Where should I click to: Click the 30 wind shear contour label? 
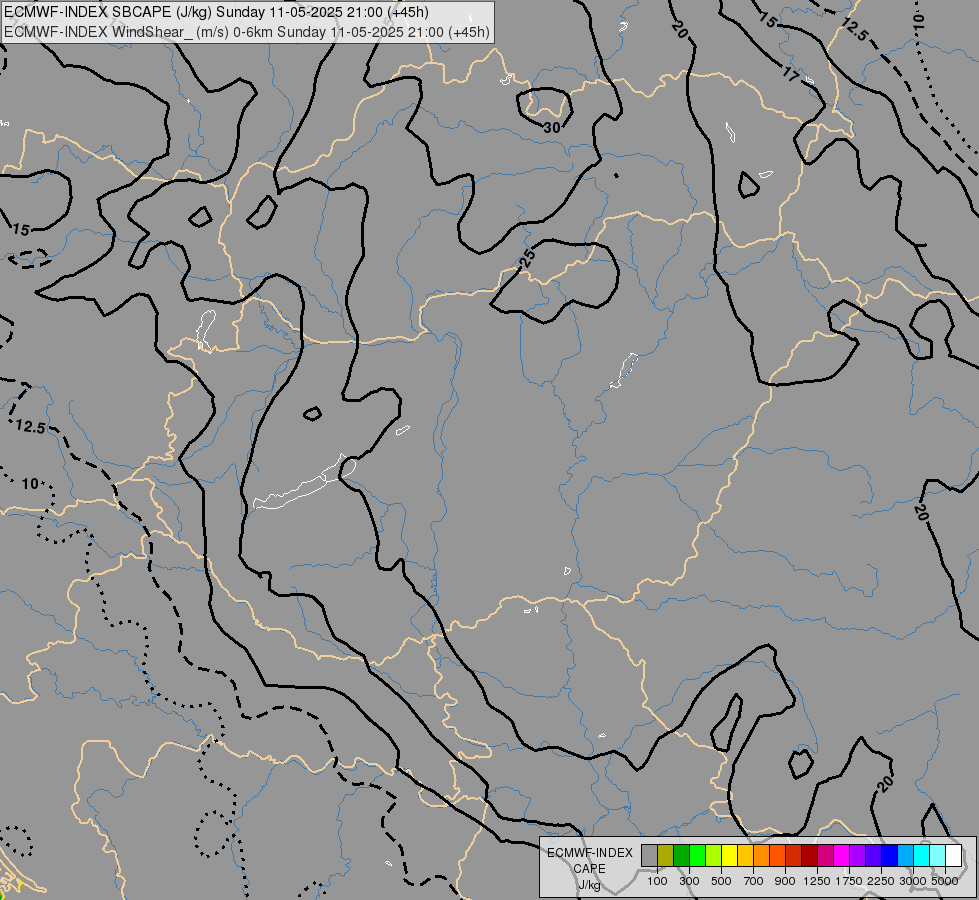552,127
